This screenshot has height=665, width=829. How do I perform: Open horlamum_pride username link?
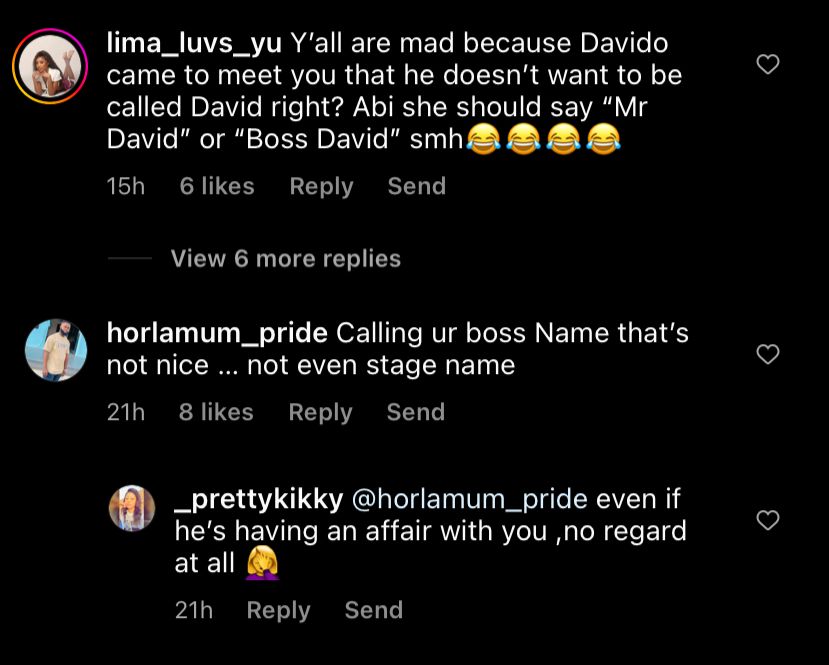click(217, 334)
